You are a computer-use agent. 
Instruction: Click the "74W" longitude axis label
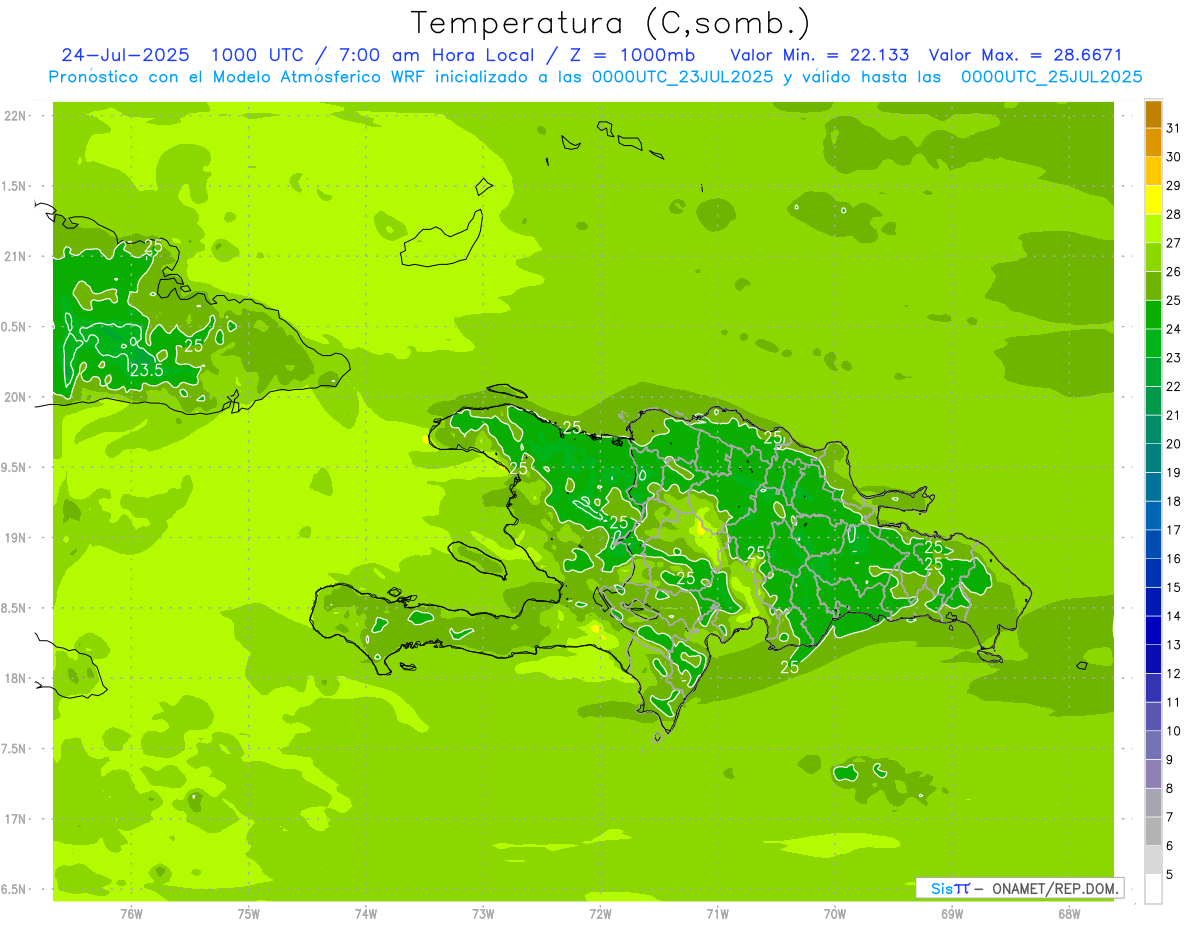tap(365, 914)
